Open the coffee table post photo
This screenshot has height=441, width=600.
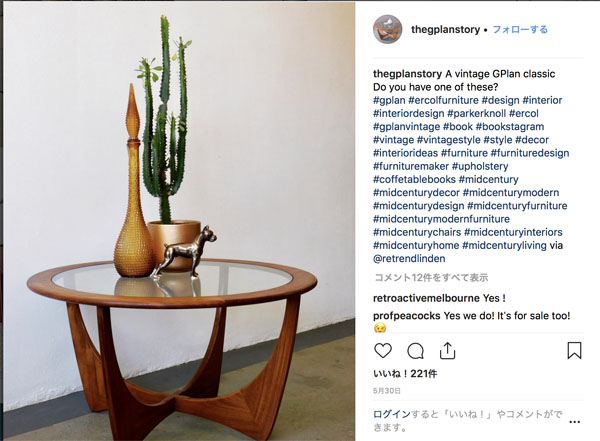179,221
